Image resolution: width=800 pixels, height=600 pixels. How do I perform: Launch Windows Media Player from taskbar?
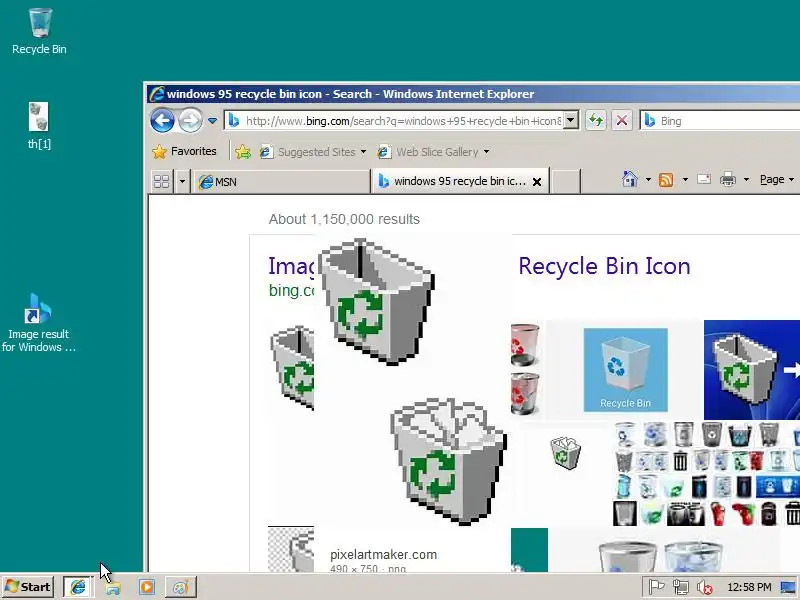point(146,587)
